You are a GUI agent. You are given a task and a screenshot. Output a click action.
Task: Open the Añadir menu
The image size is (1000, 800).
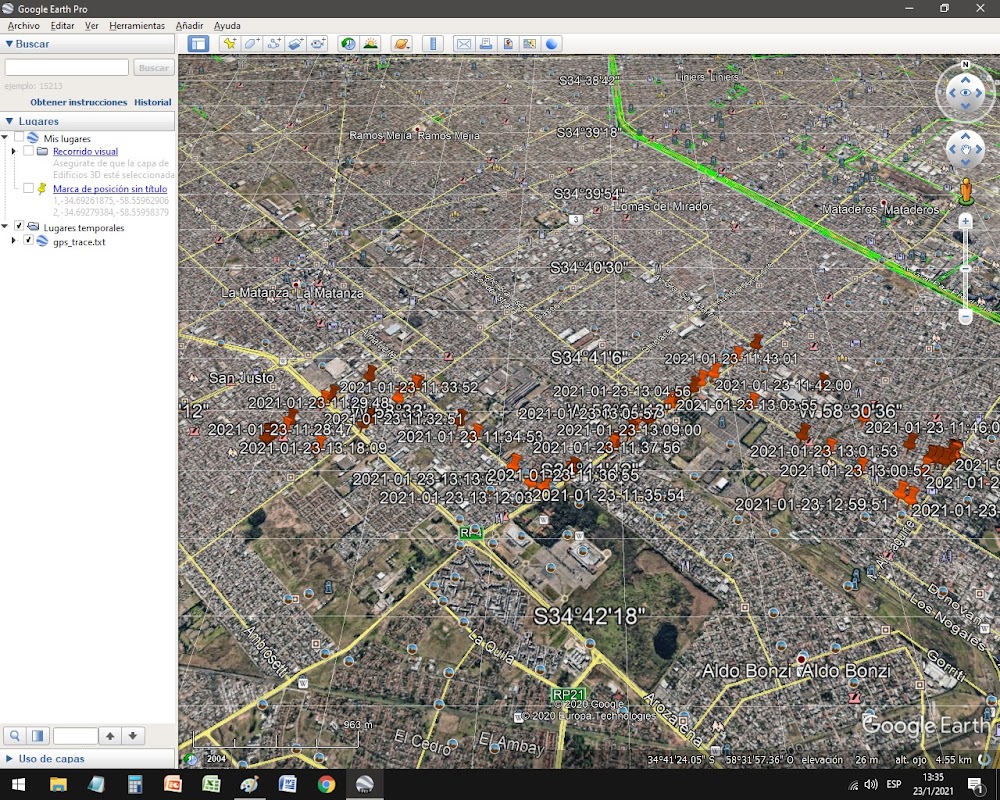point(189,26)
